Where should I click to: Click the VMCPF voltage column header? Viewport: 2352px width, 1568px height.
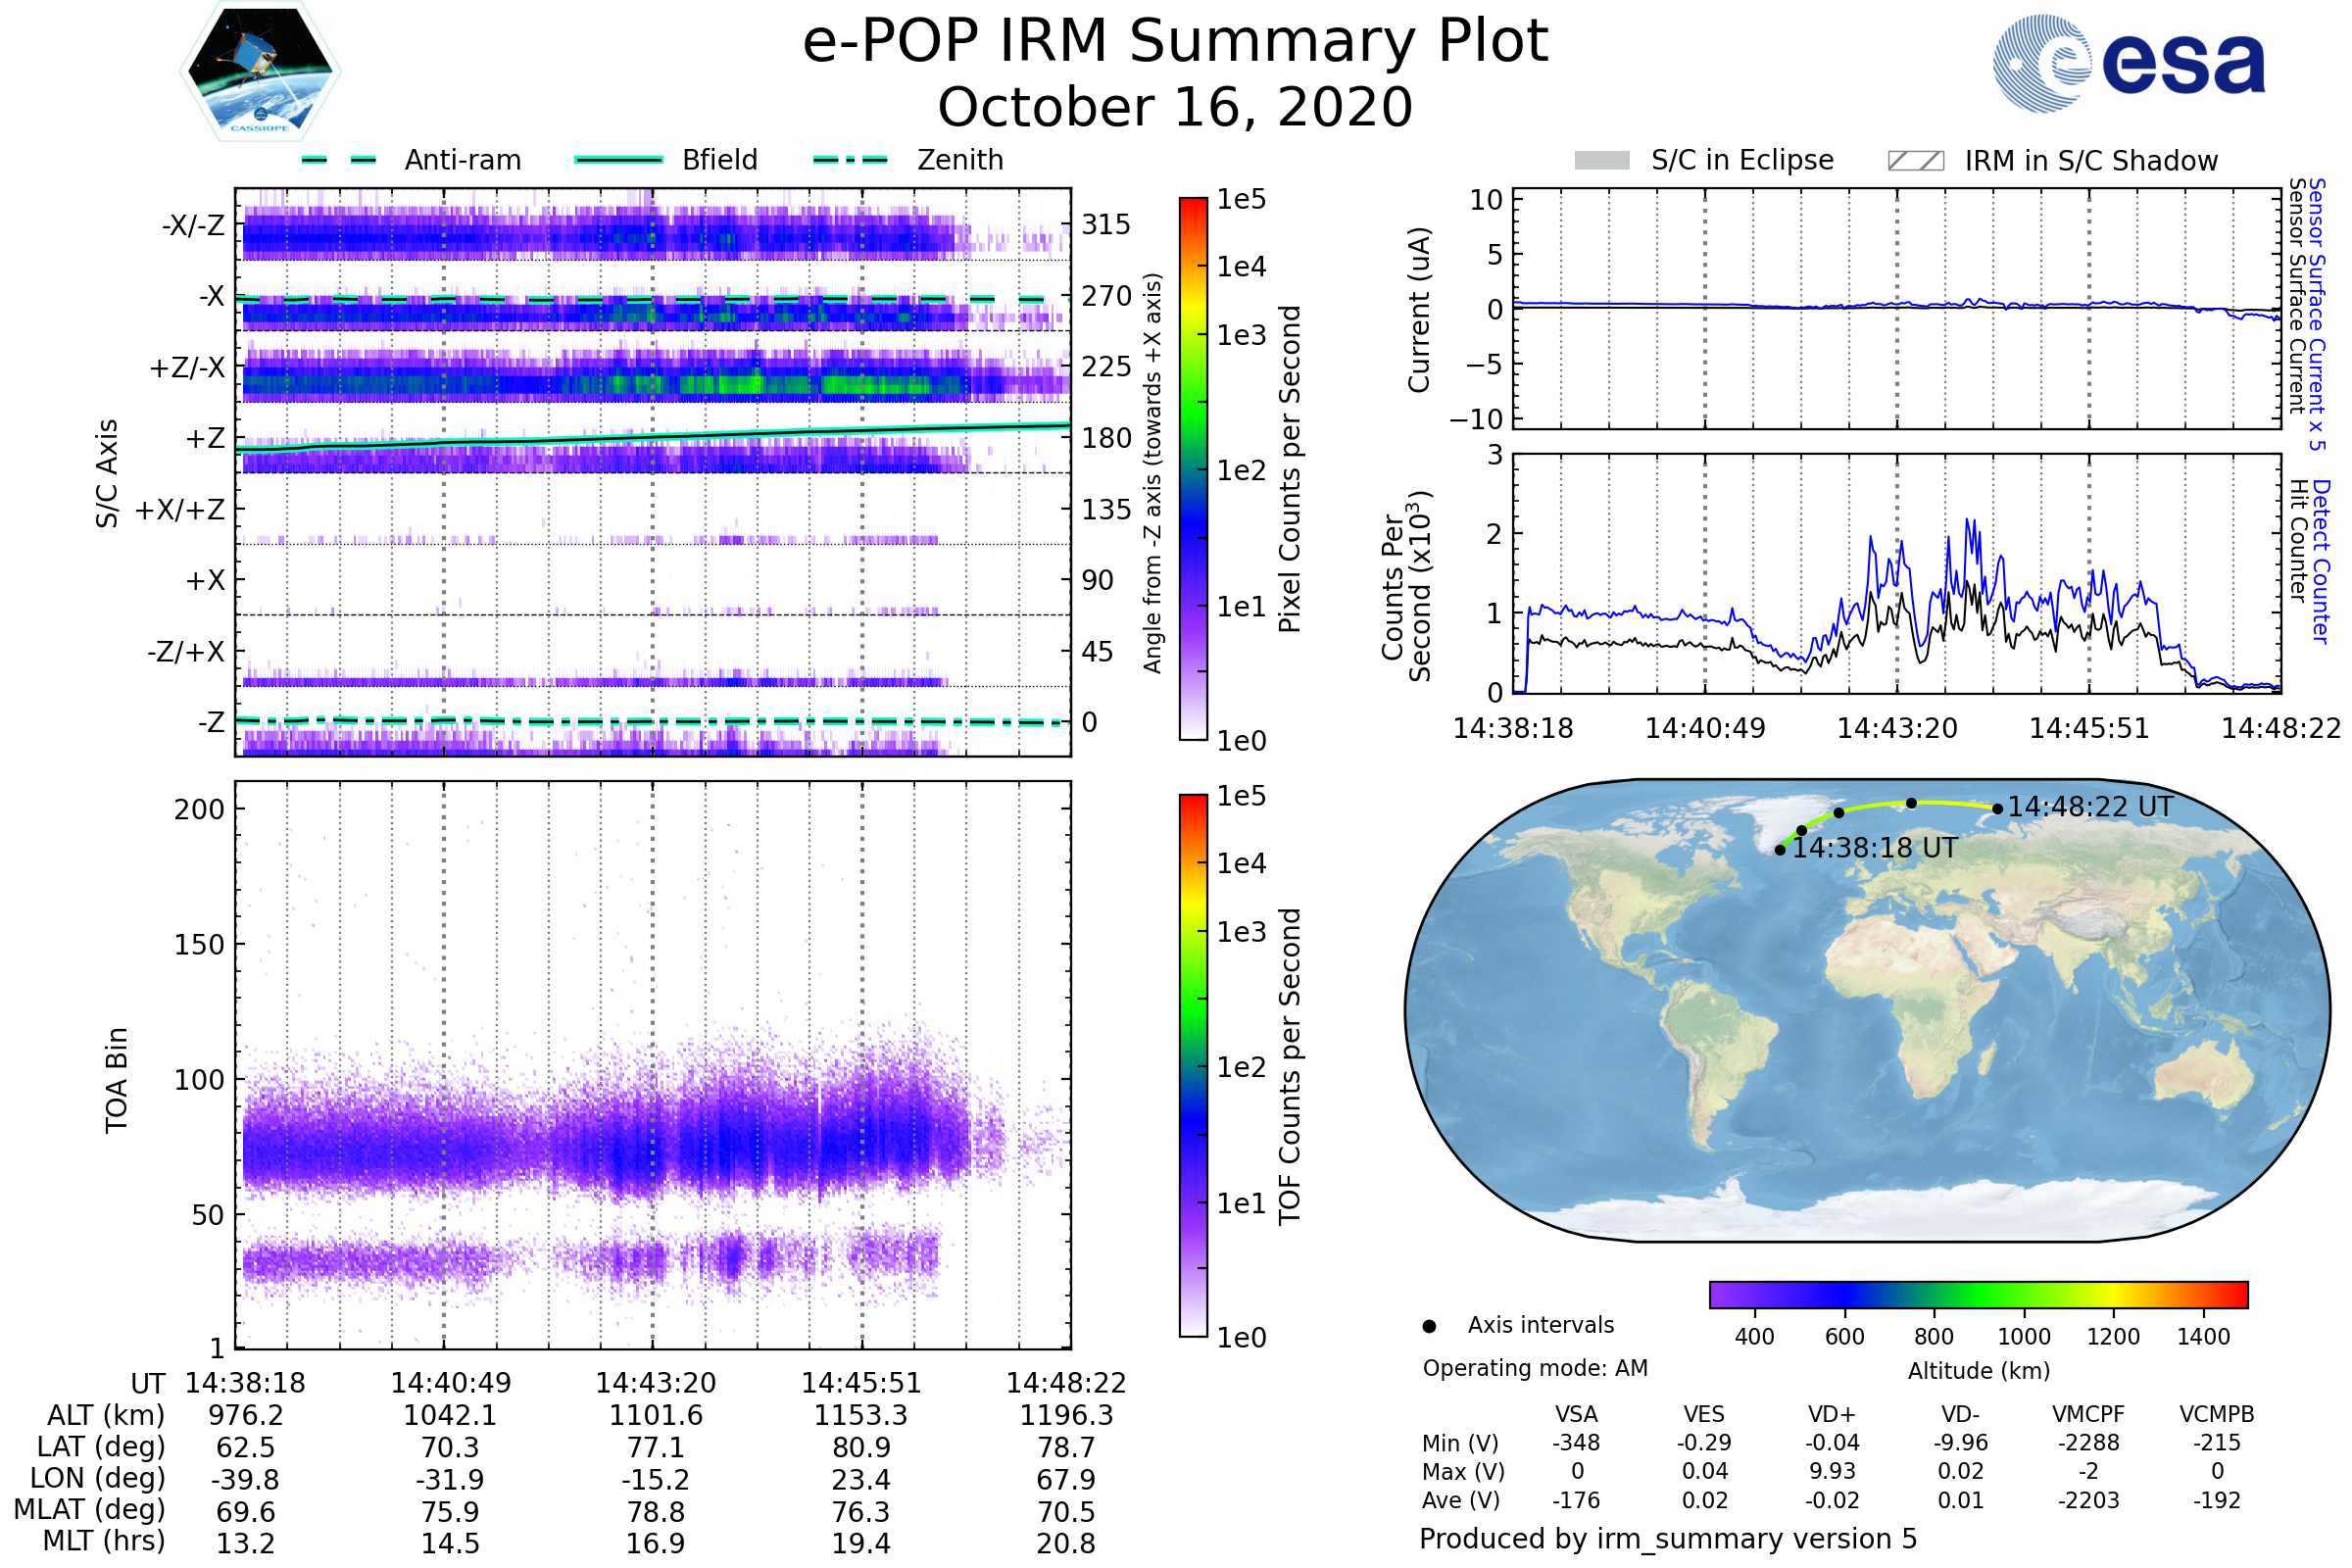pyautogui.click(x=2088, y=1414)
